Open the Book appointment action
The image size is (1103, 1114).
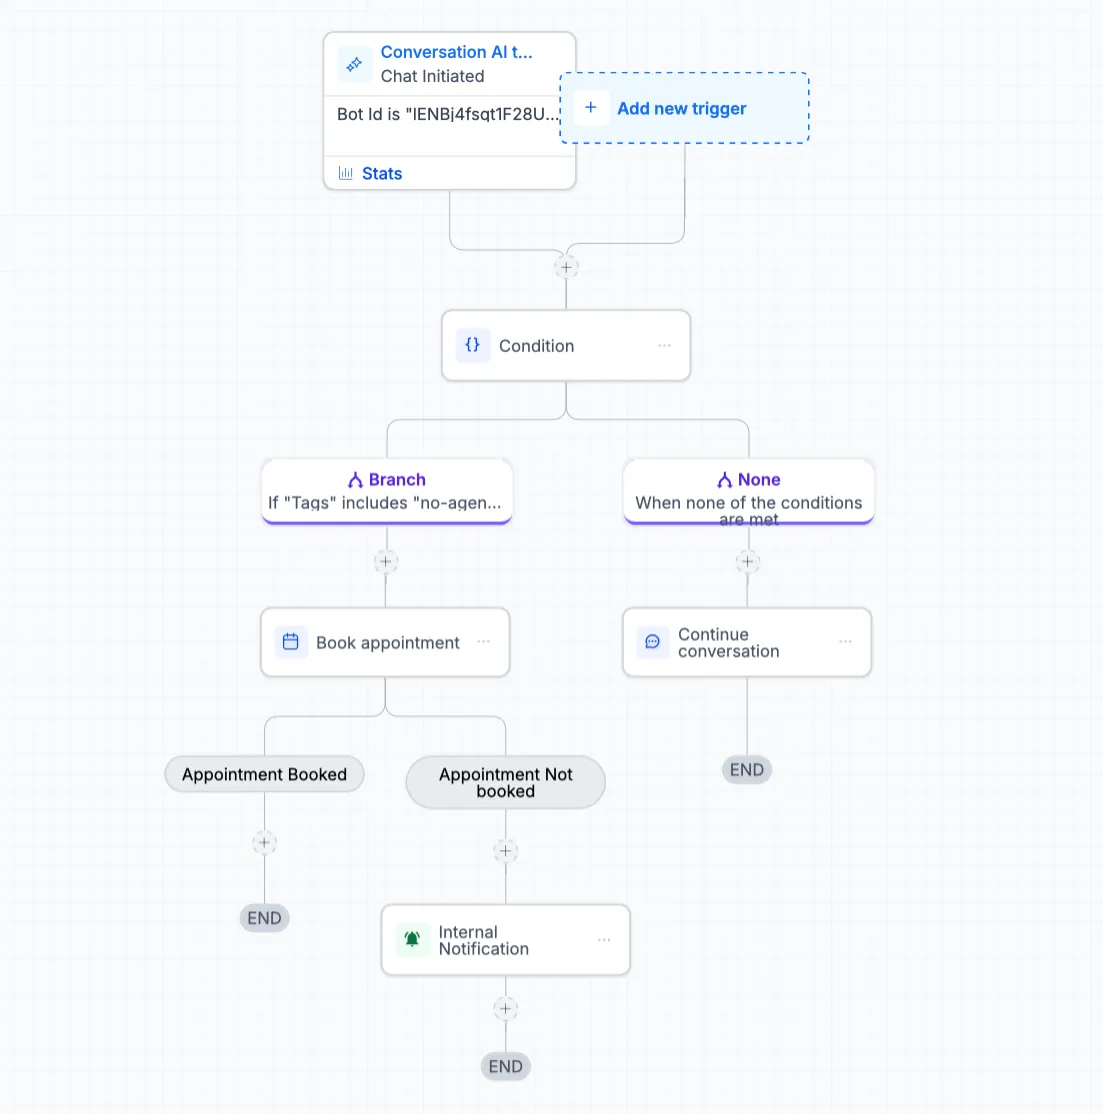click(385, 642)
